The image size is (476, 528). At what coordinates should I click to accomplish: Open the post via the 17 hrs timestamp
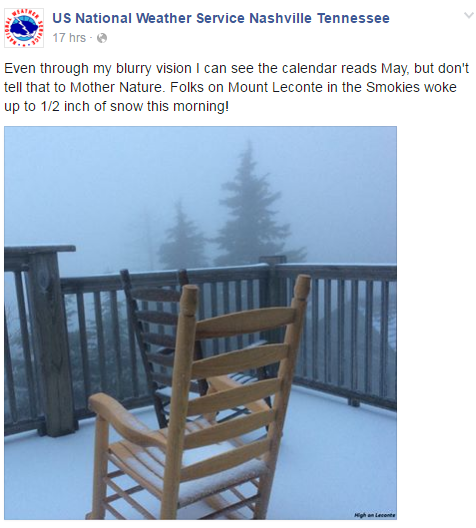tap(69, 38)
